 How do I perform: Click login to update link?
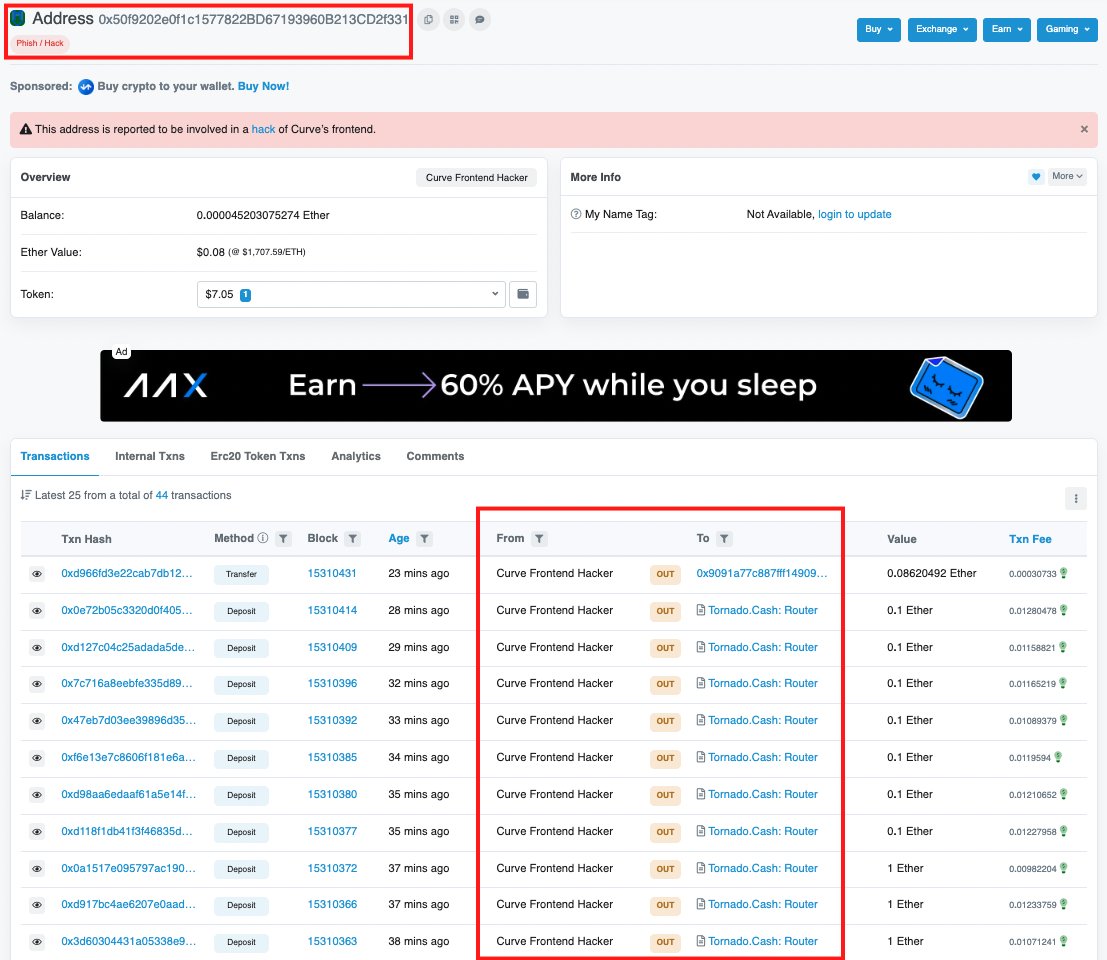(x=854, y=214)
